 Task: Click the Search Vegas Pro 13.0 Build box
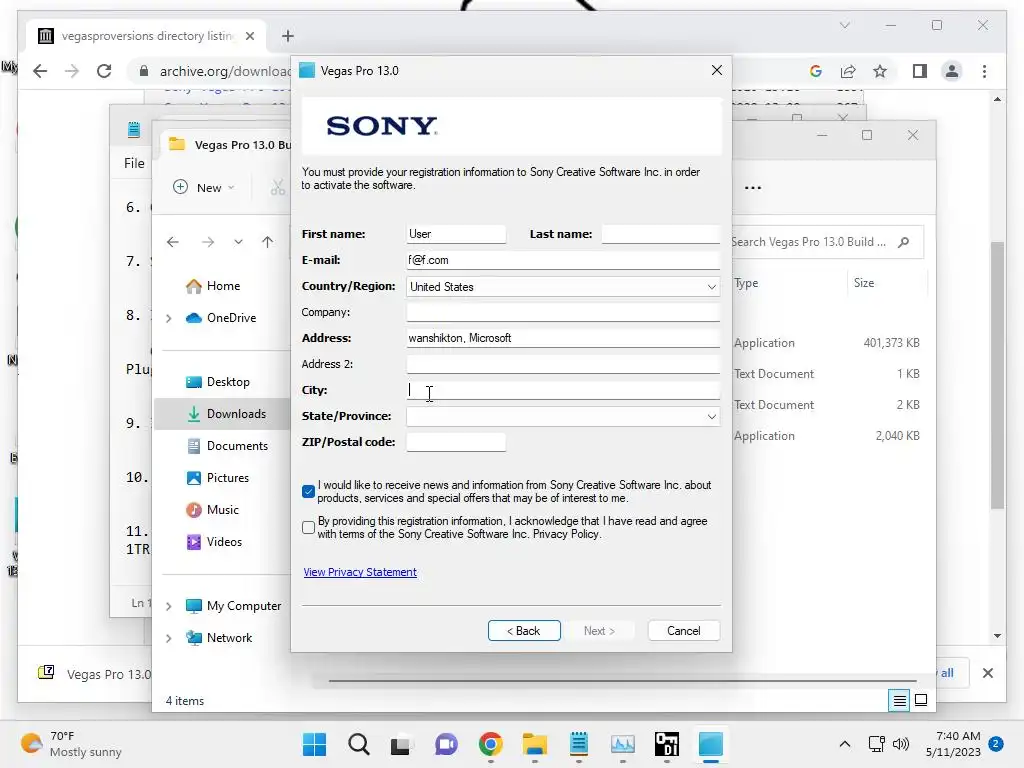[825, 242]
